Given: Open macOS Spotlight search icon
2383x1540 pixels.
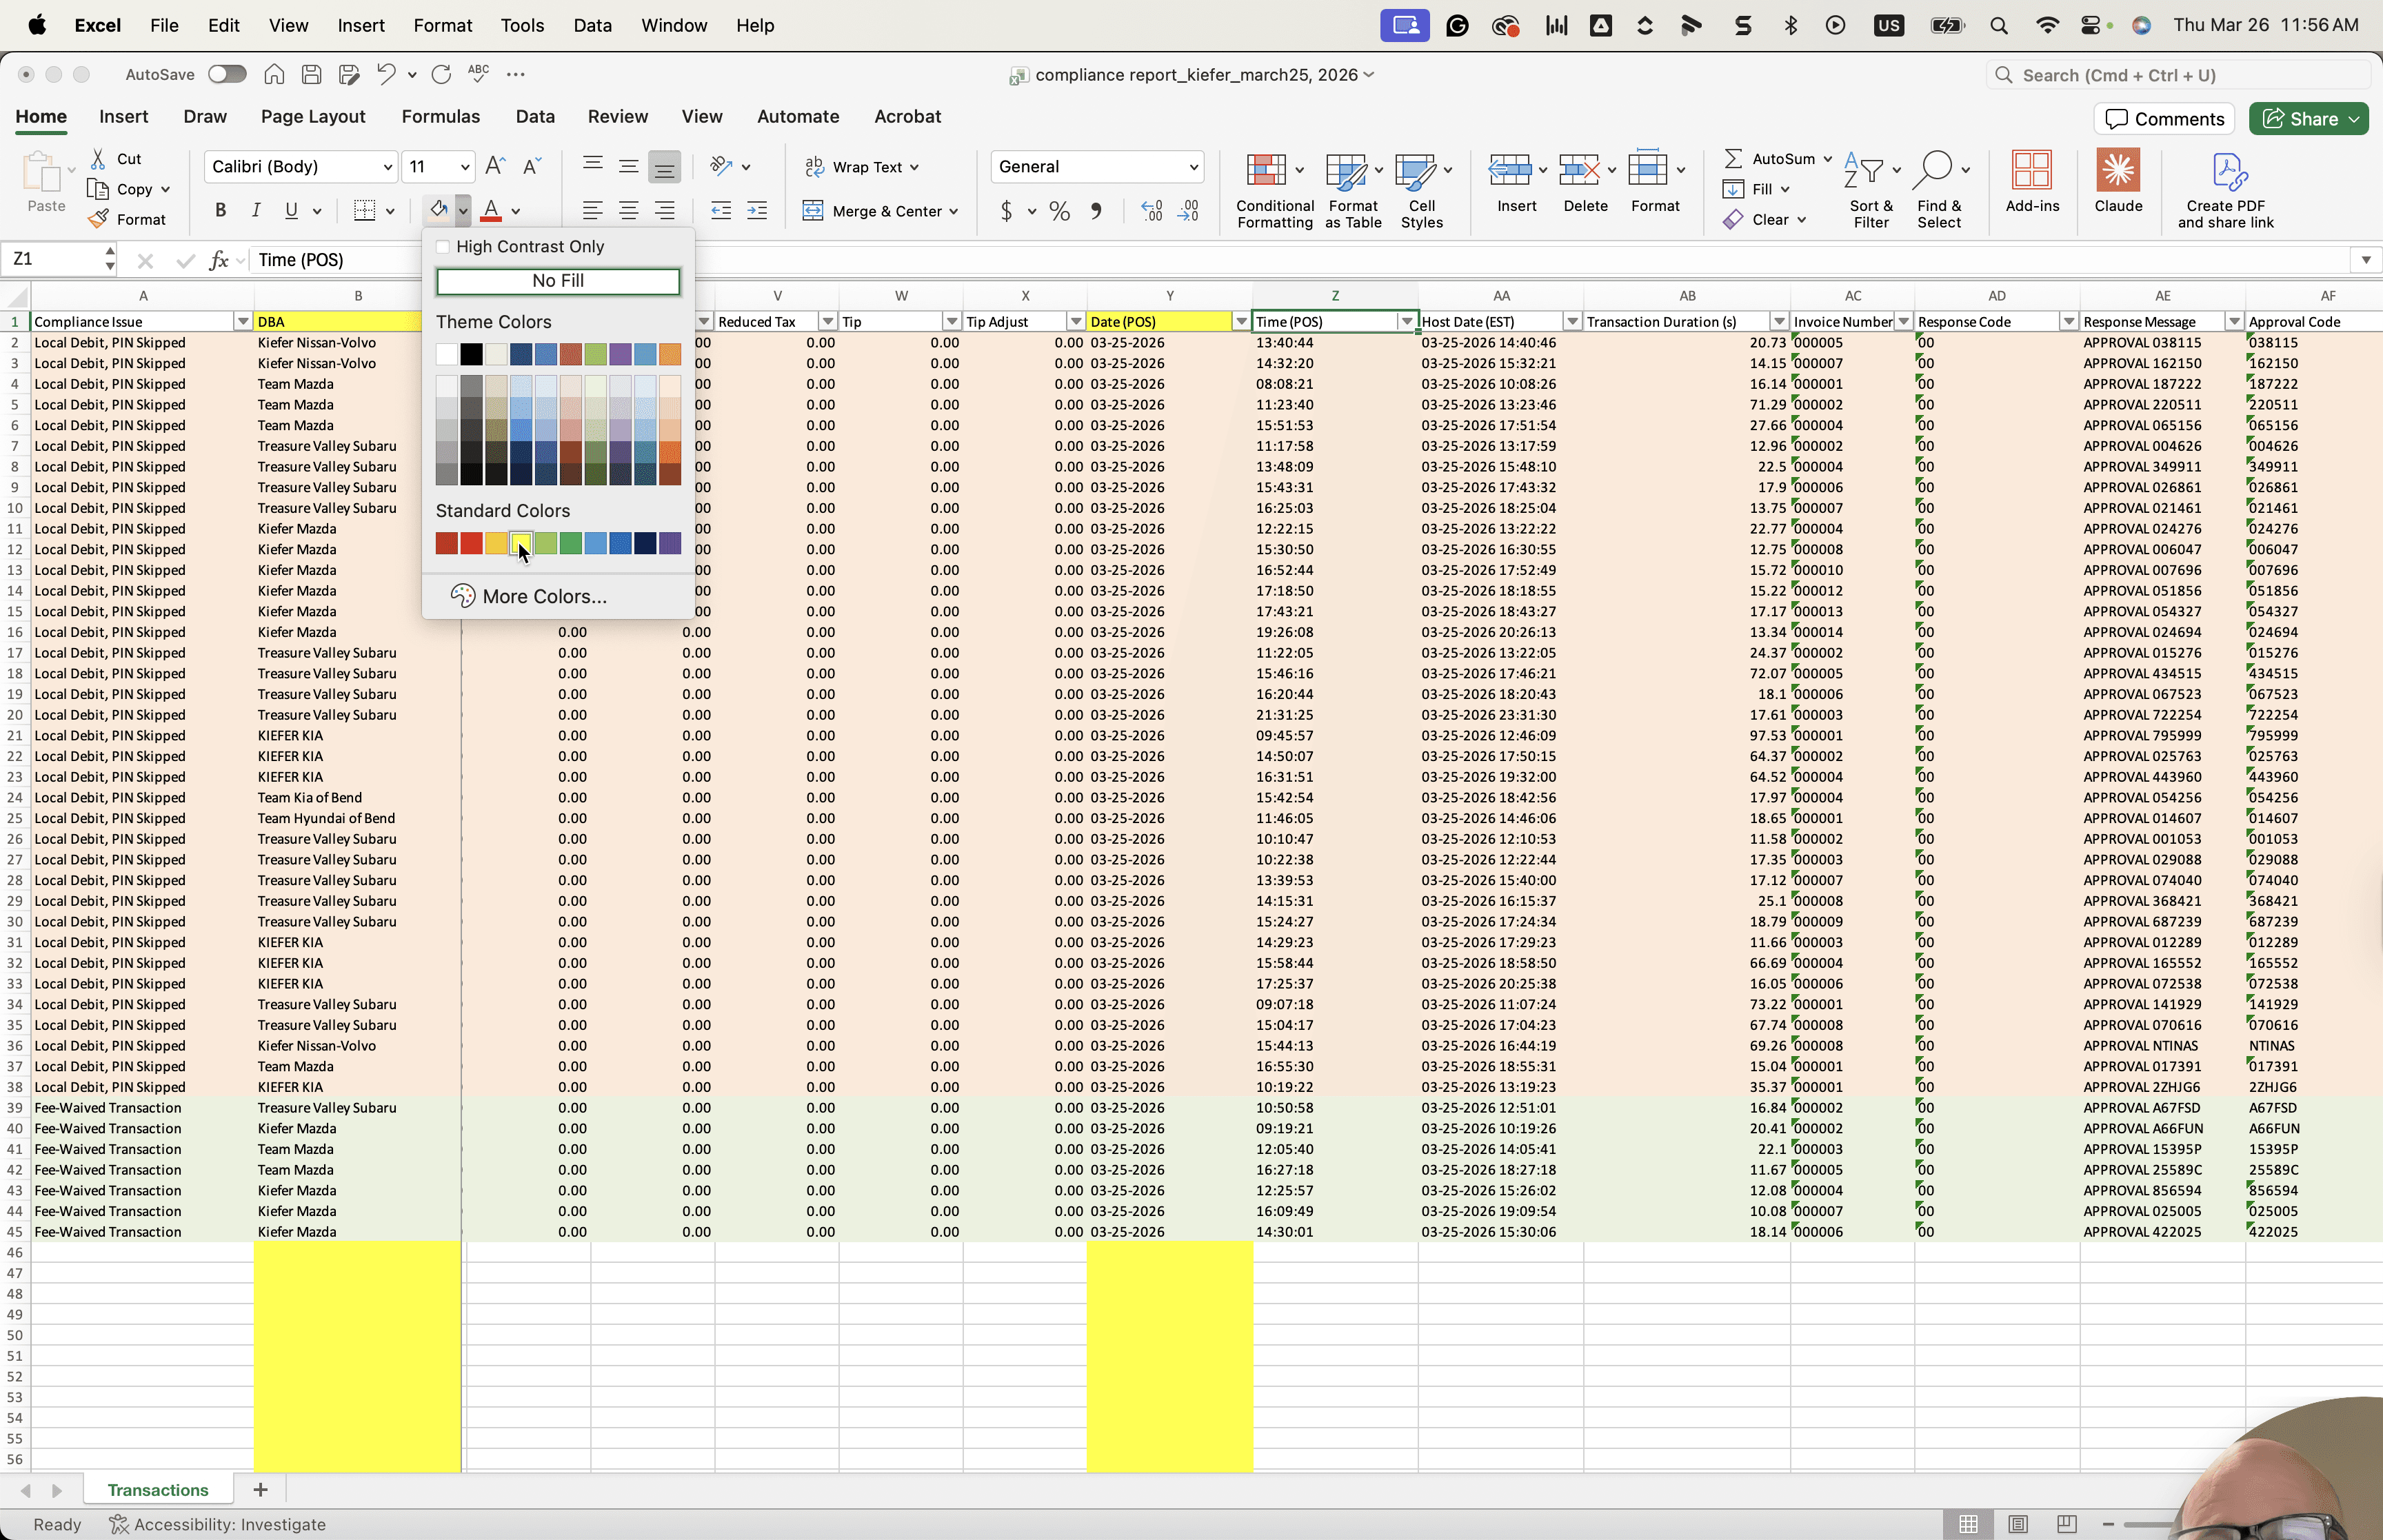Looking at the screenshot, I should (x=1999, y=26).
